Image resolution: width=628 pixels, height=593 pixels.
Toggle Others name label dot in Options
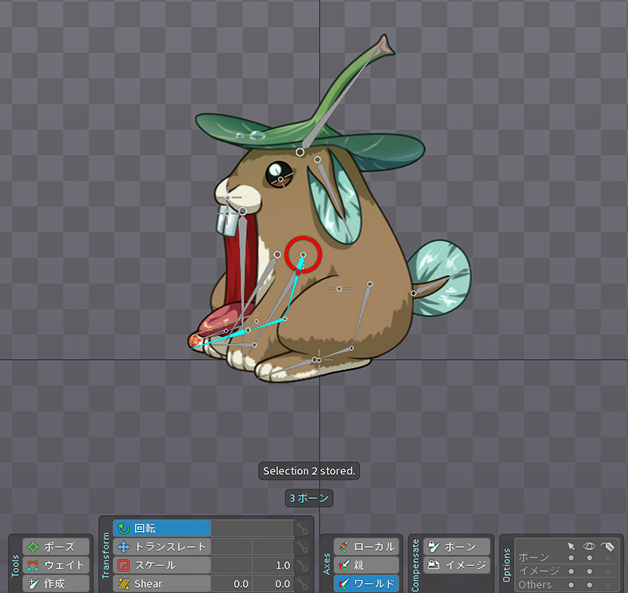coord(608,585)
